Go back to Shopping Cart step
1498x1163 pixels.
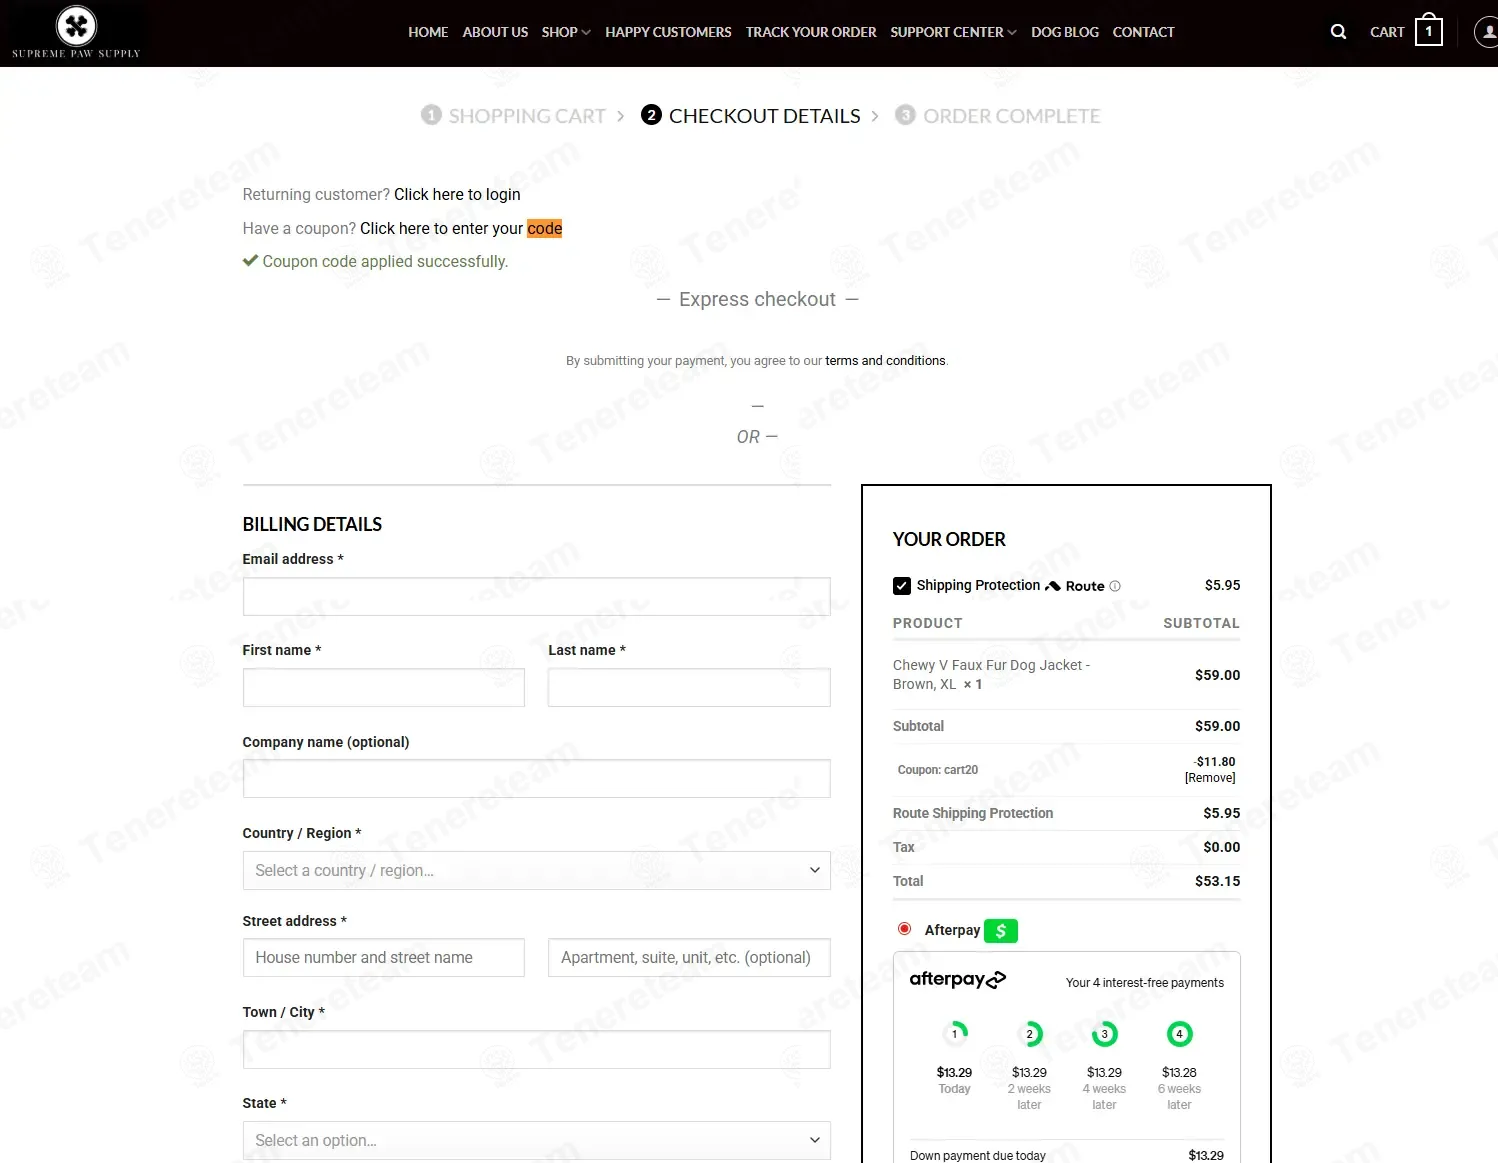514,116
